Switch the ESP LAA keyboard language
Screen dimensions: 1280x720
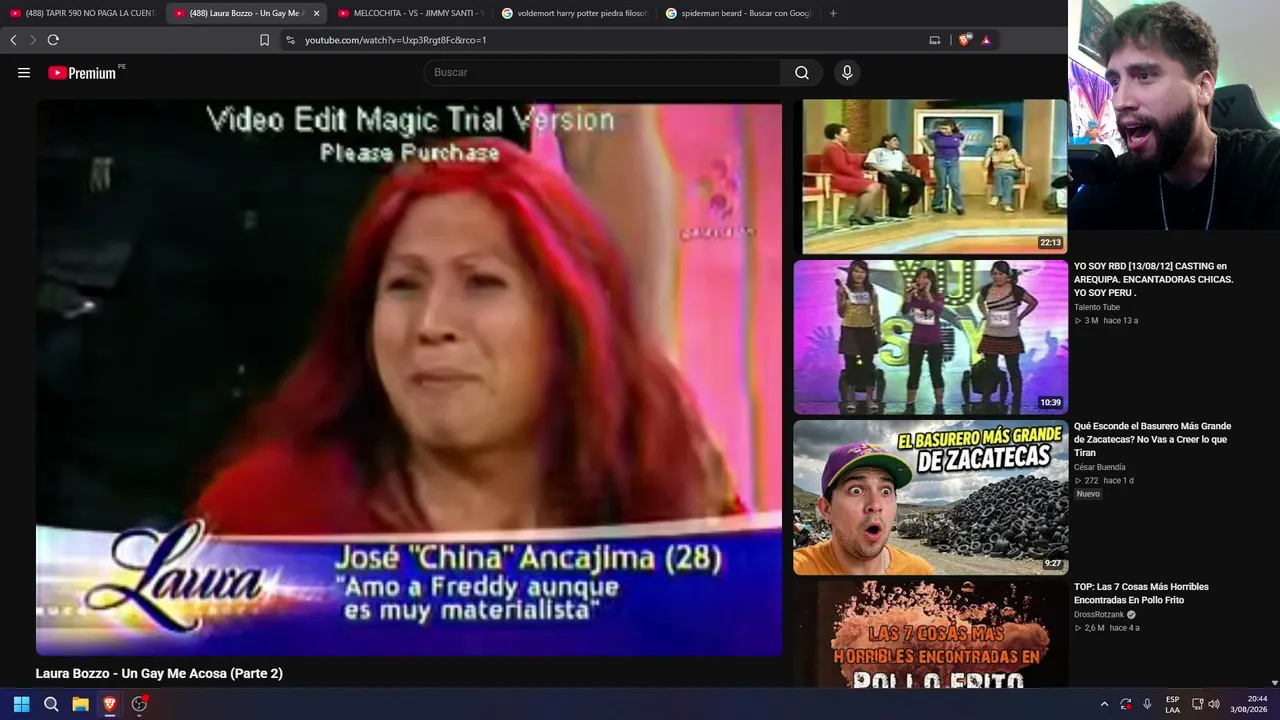pyautogui.click(x=1172, y=704)
